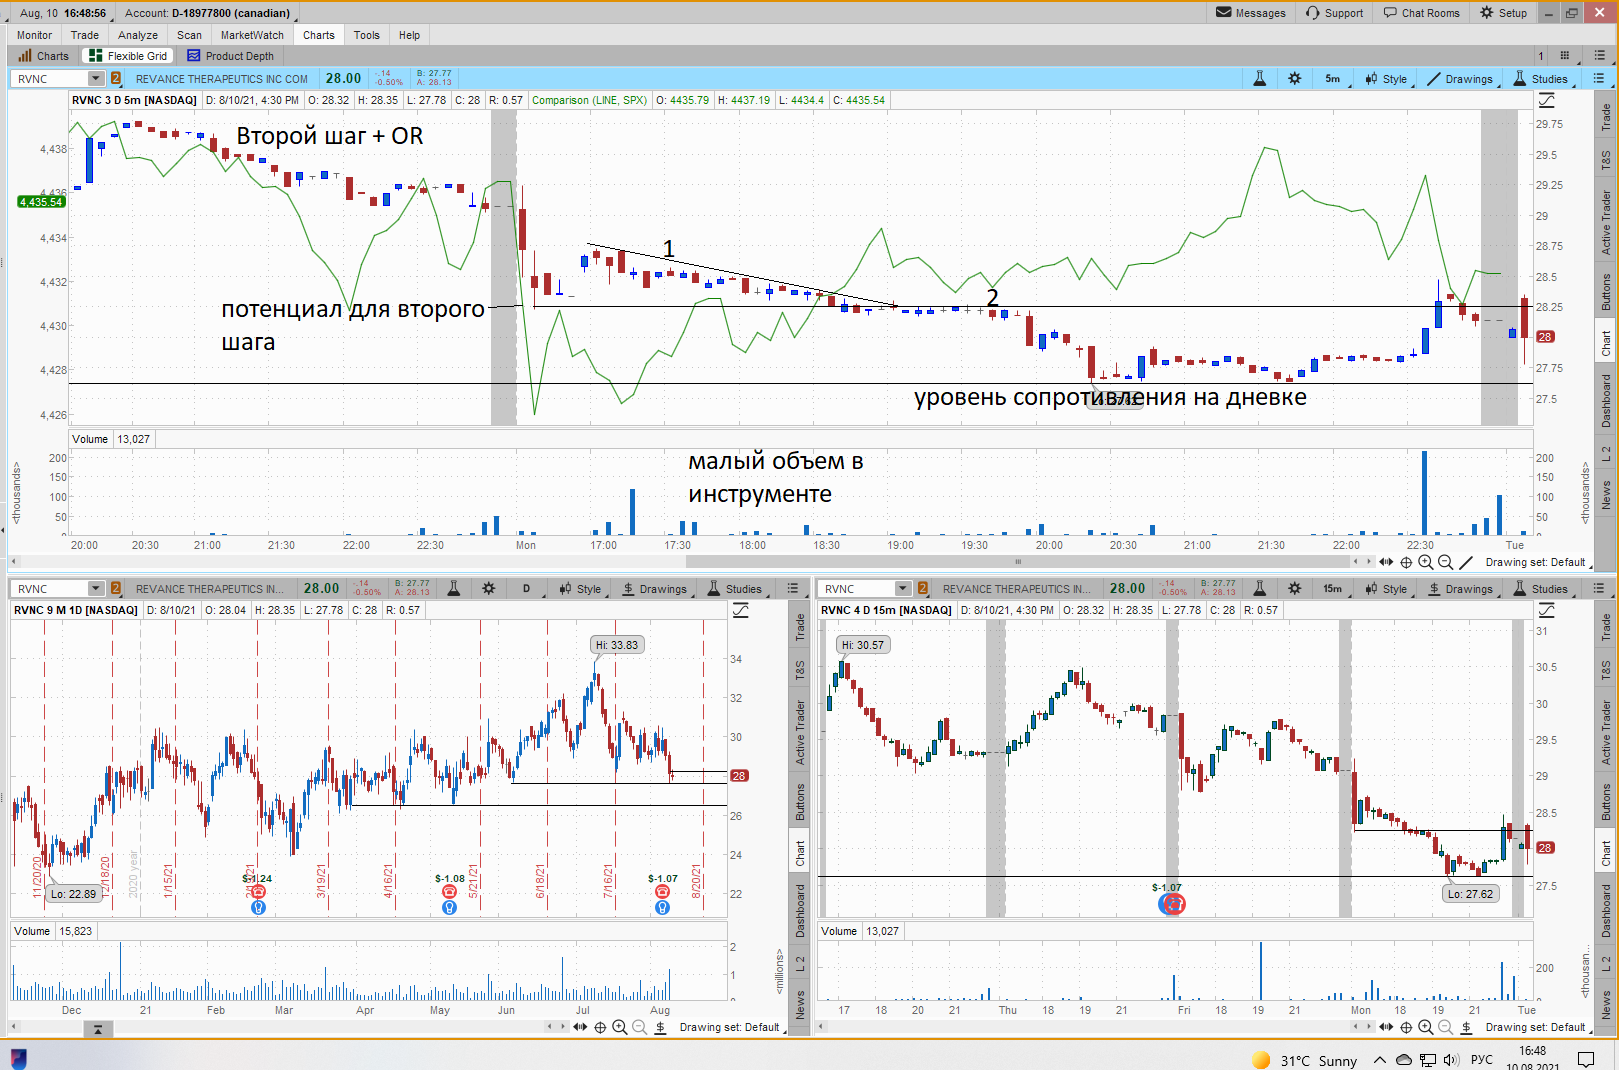
Task: Open Drawing set: Default under 5m chart
Action: pos(1536,562)
